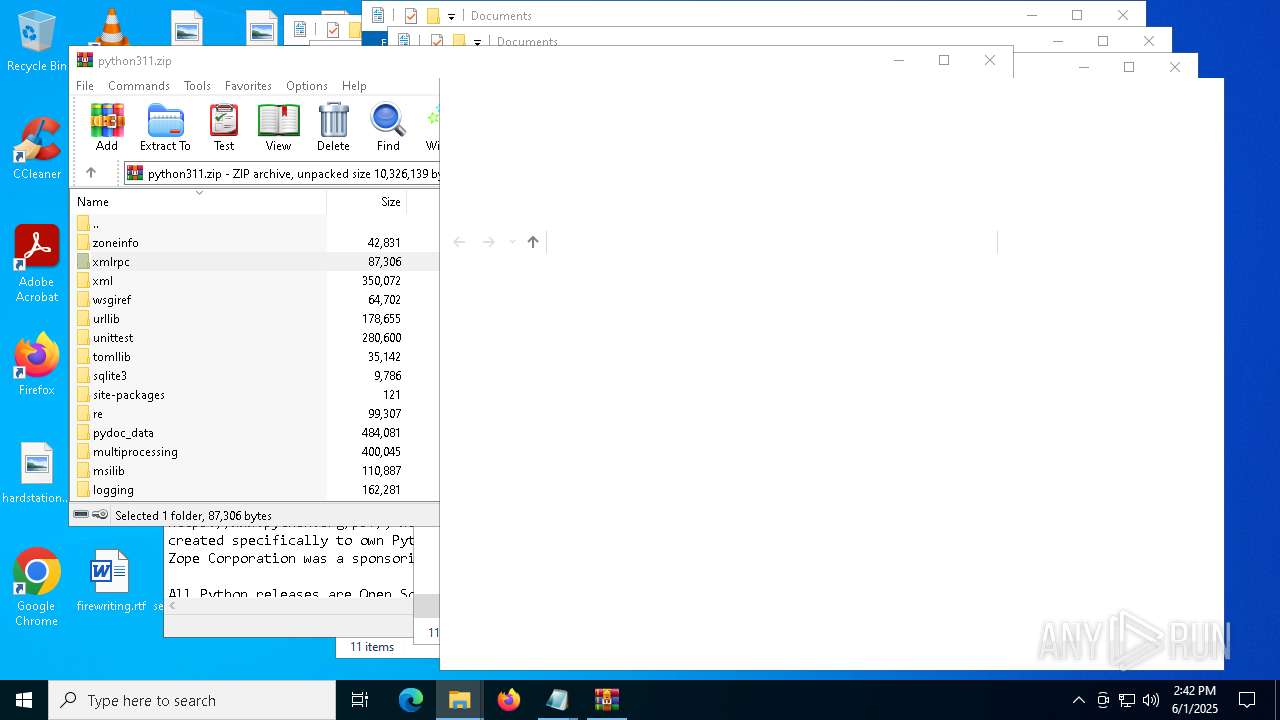
Task: Click the Forward arrow in Explorer window
Action: pos(489,242)
